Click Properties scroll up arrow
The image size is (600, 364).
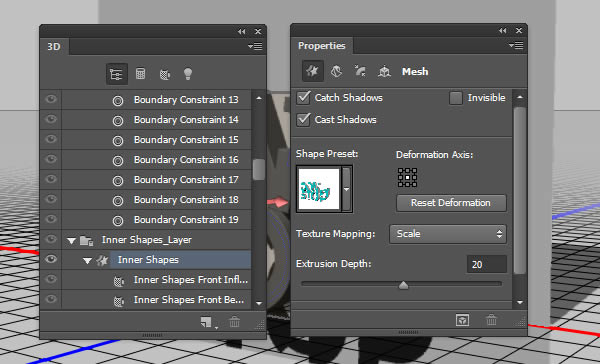pos(520,97)
